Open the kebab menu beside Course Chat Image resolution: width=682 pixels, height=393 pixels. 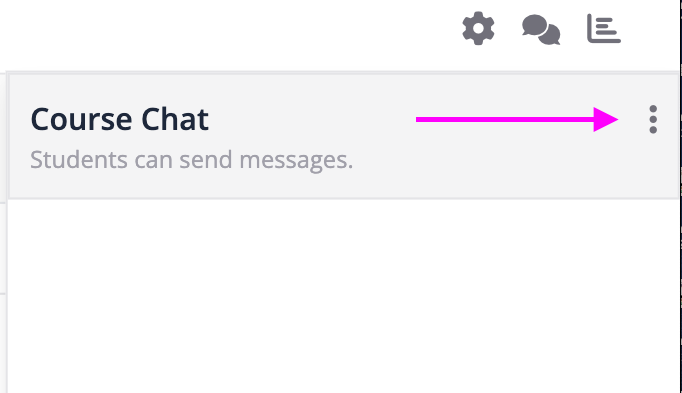653,119
